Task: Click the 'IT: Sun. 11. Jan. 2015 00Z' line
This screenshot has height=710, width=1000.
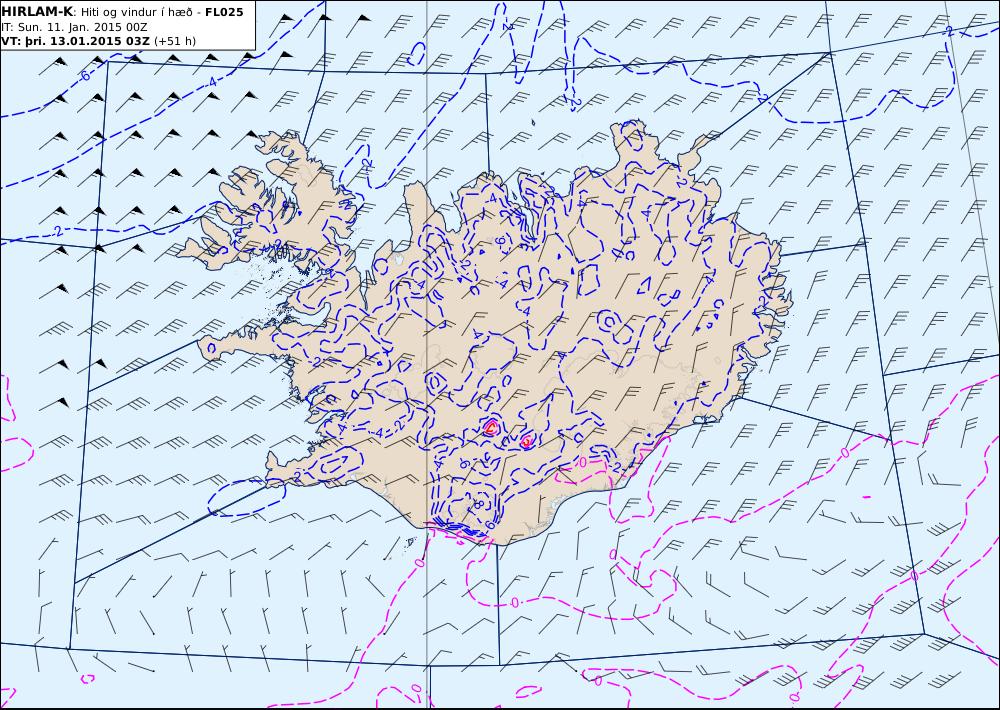Action: [74, 27]
